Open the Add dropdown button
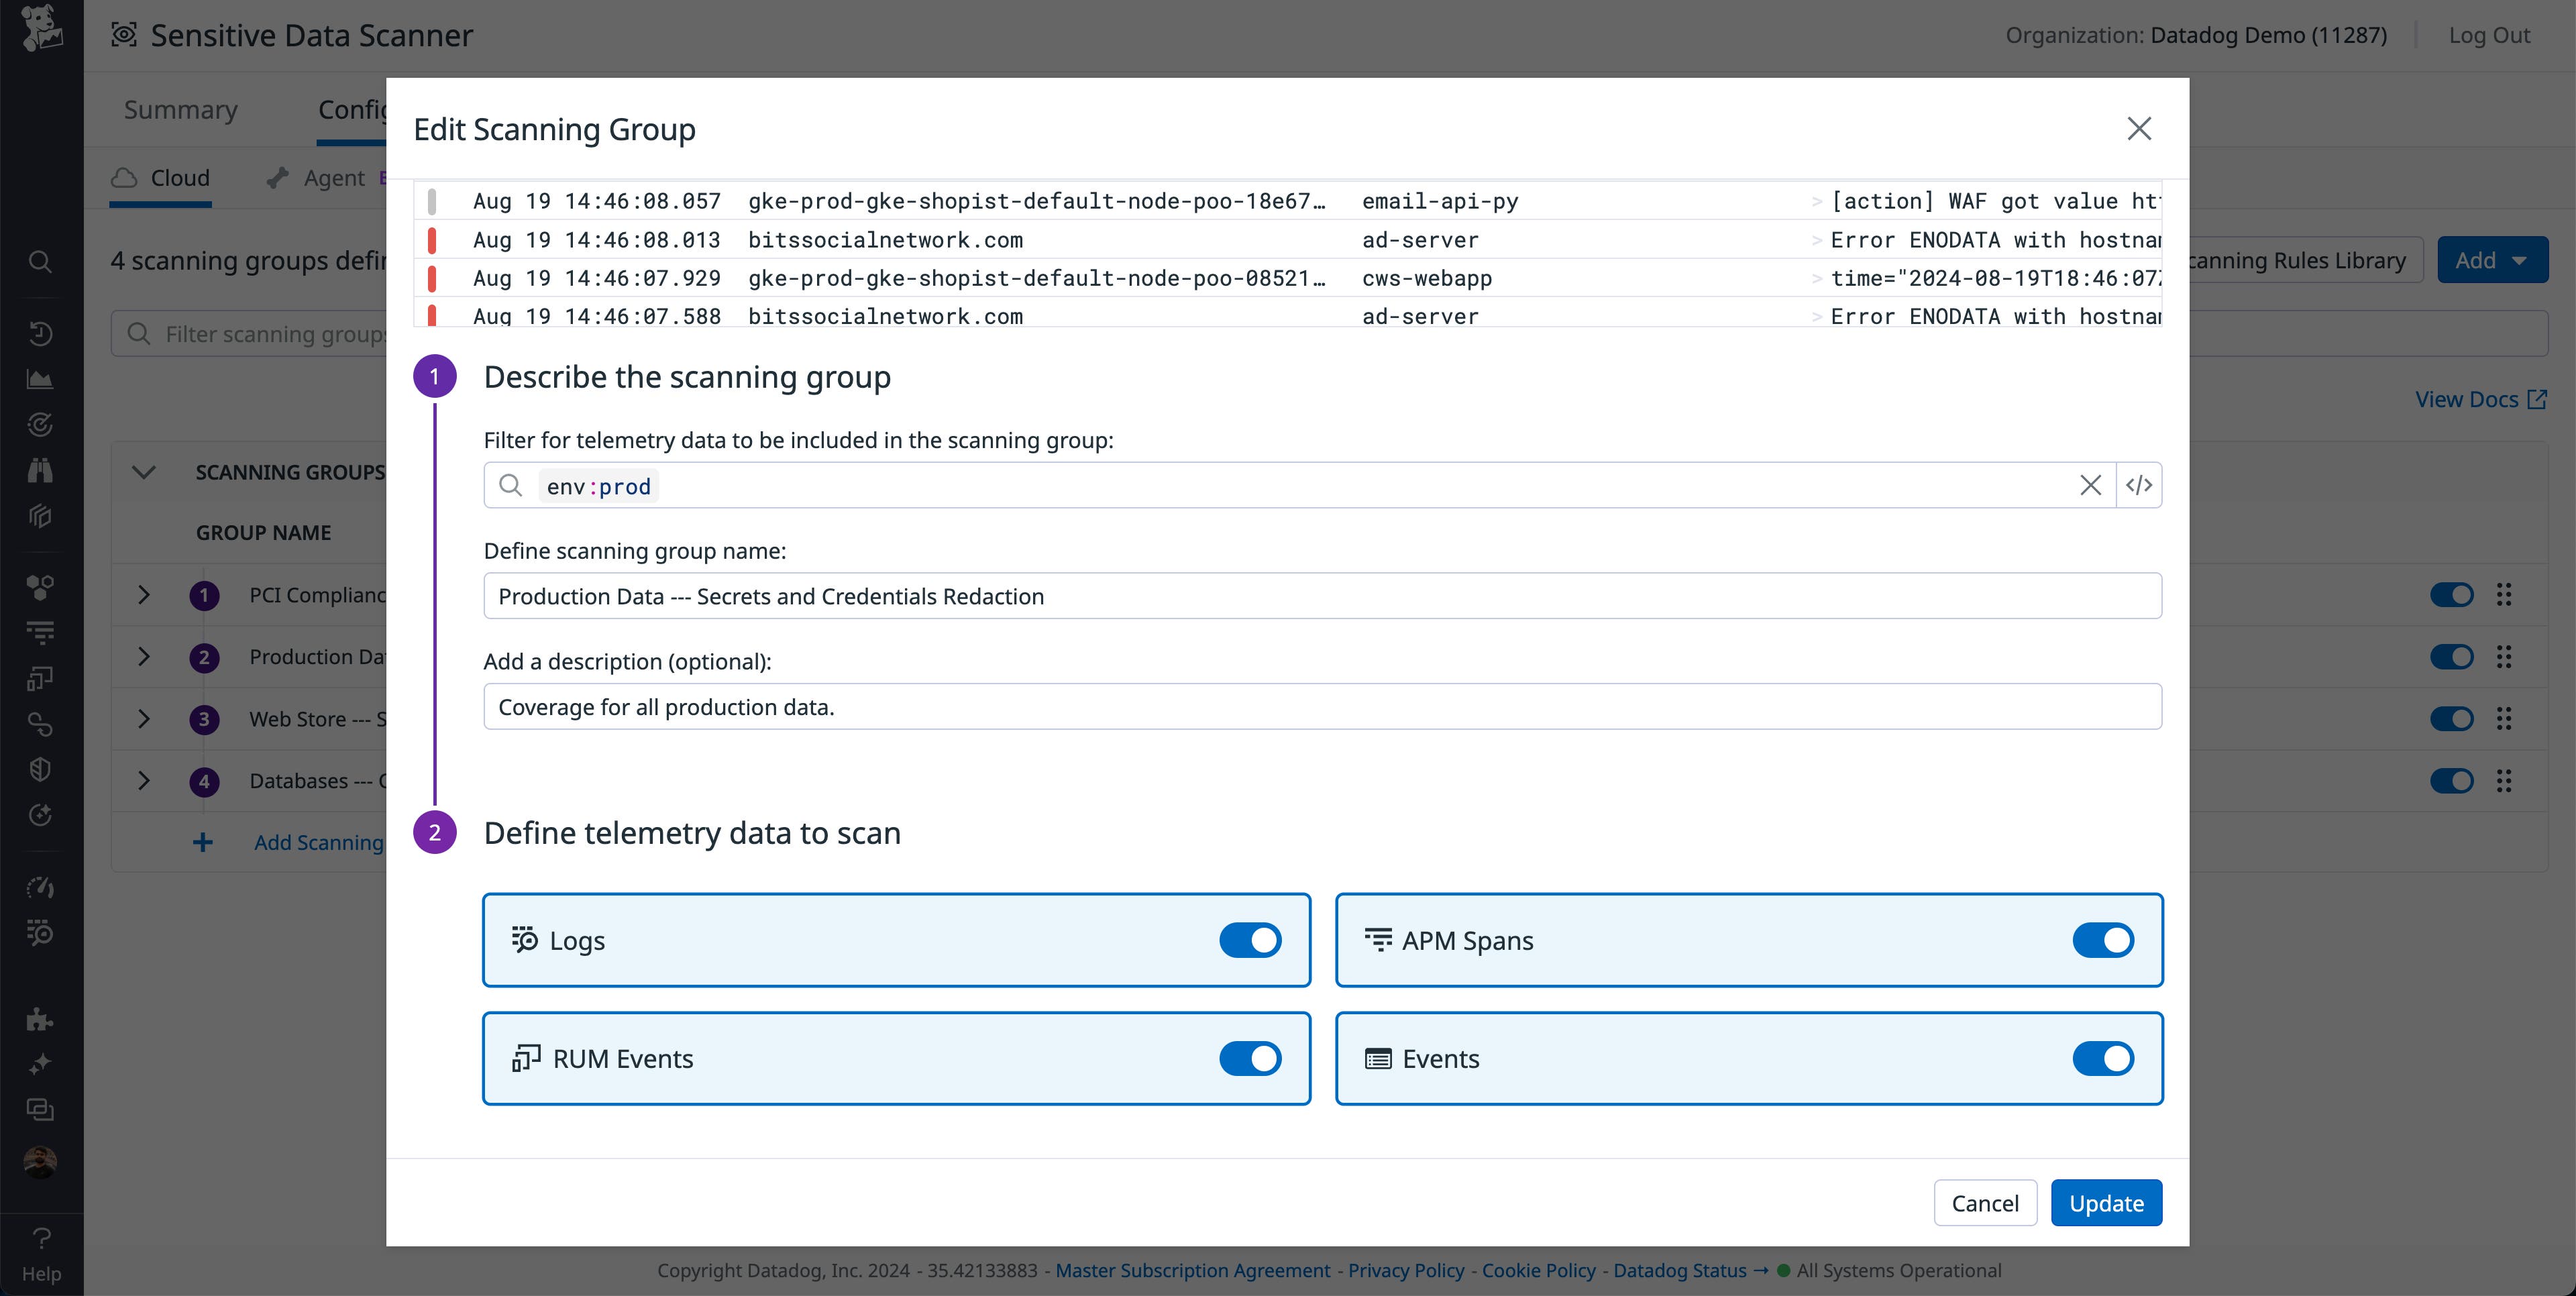Viewport: 2576px width, 1296px height. click(2492, 260)
